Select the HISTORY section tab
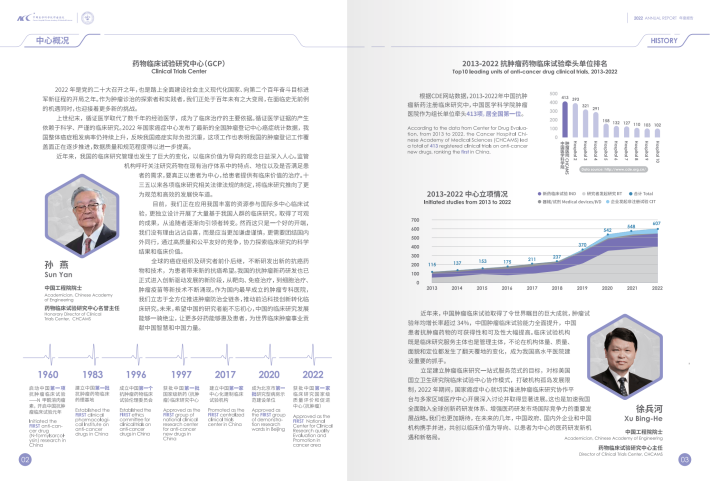 (x=664, y=40)
